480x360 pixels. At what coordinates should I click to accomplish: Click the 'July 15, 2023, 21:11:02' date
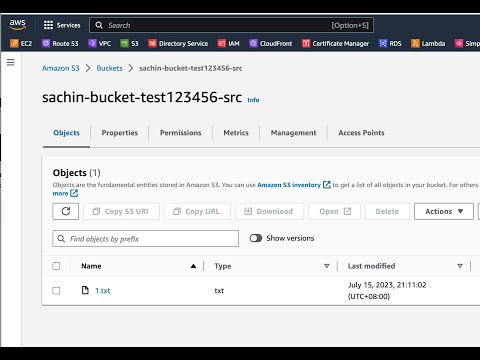(387, 285)
